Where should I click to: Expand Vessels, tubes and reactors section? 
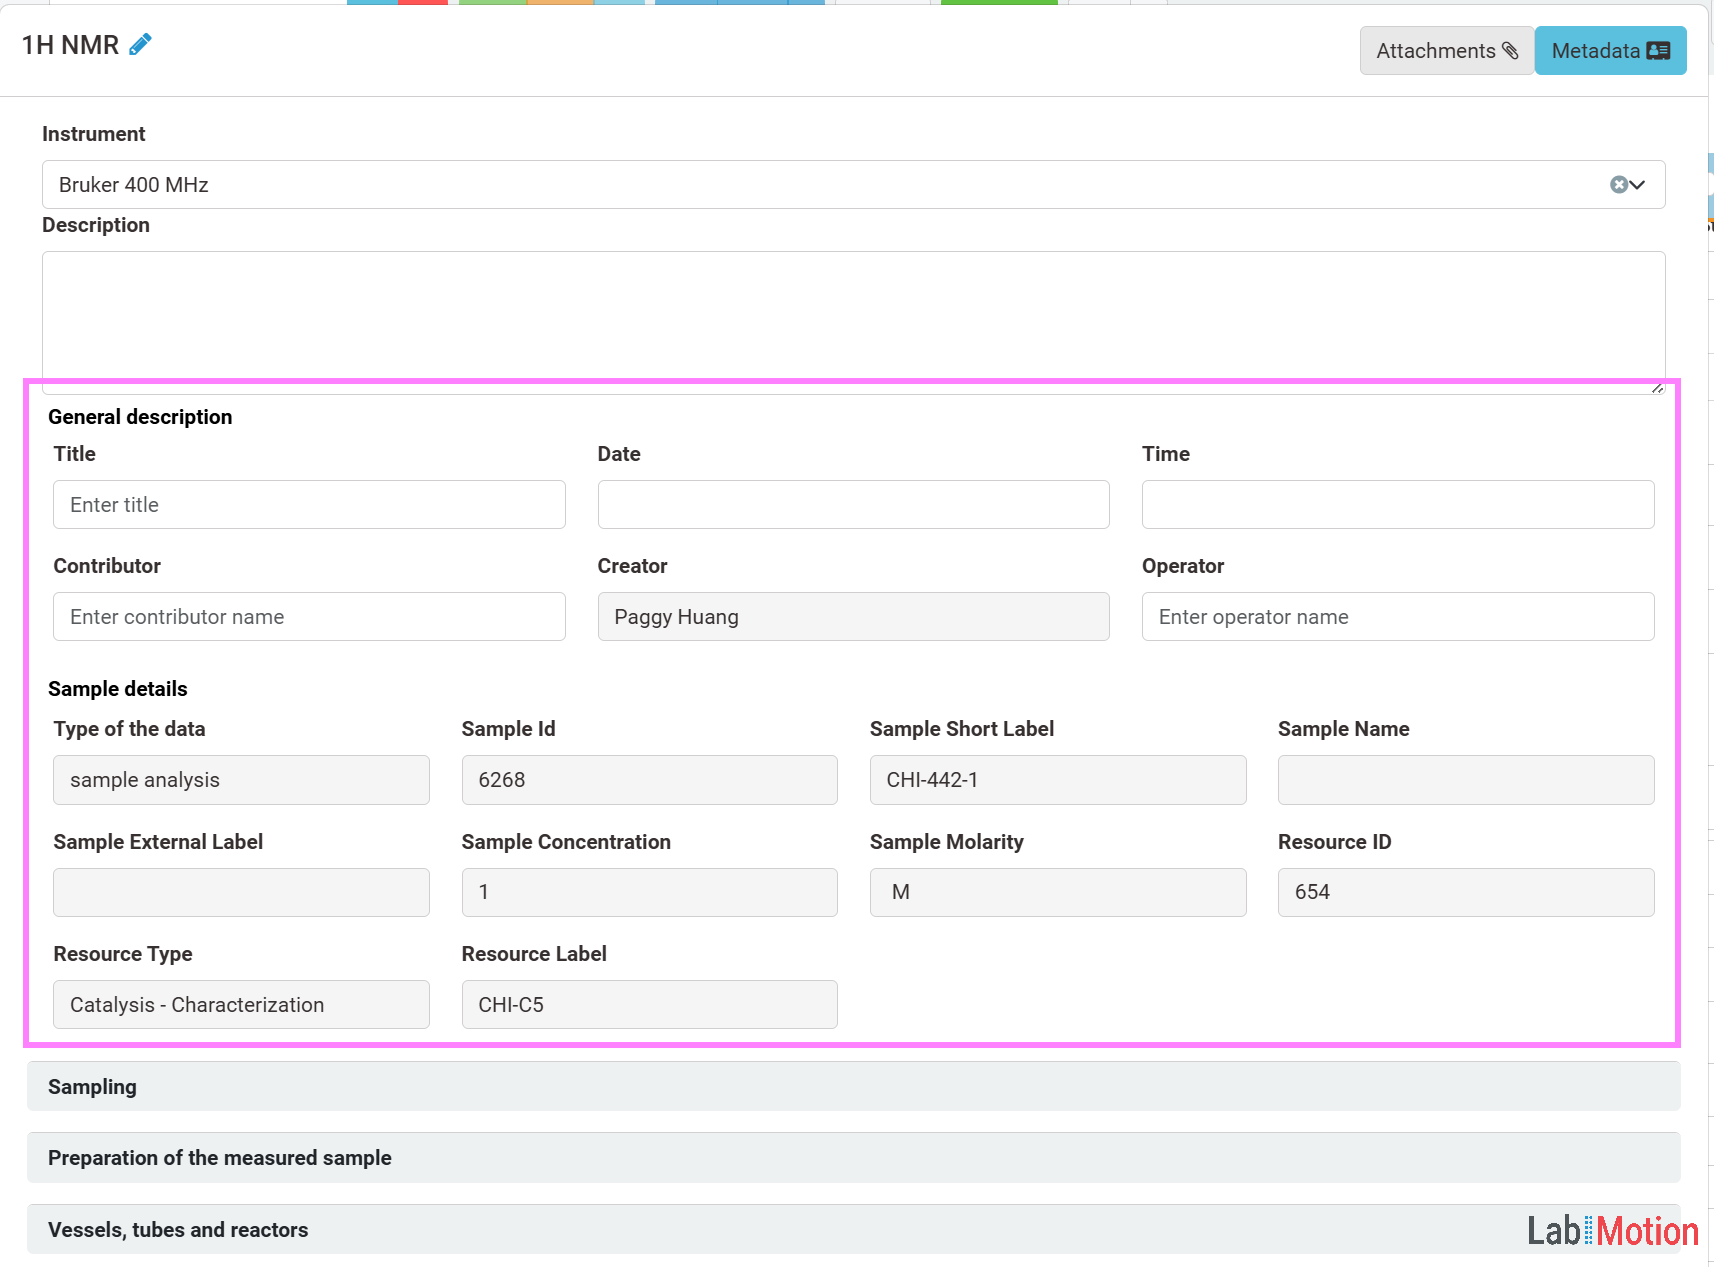tap(700, 1229)
